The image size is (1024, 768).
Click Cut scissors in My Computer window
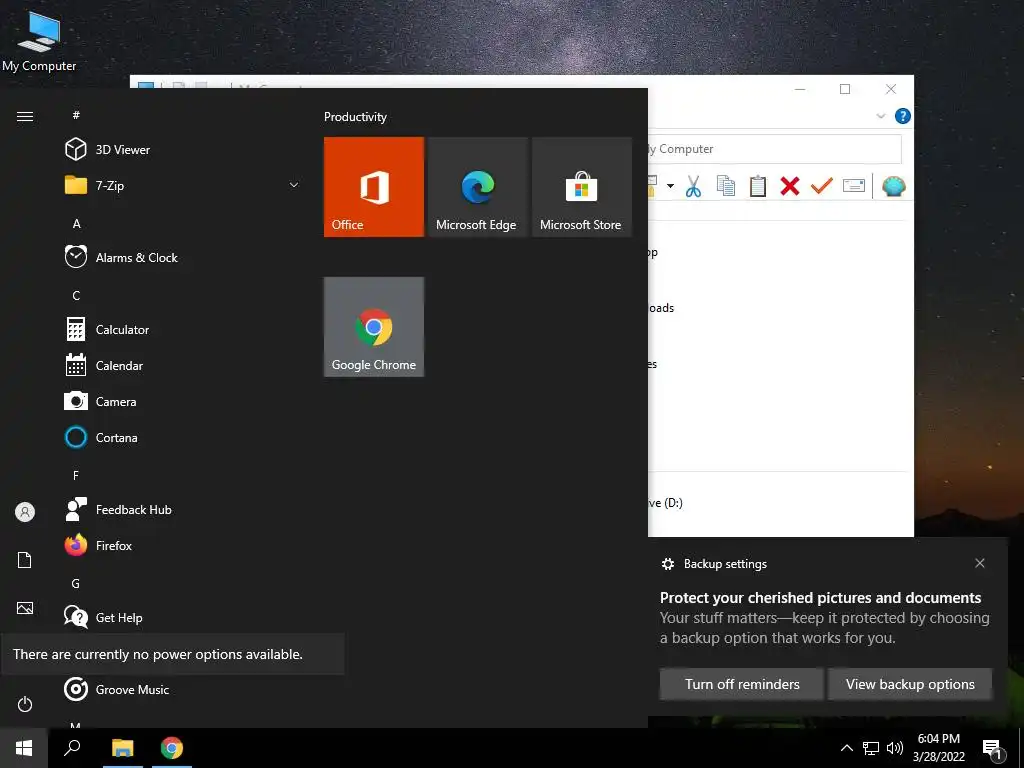(694, 186)
